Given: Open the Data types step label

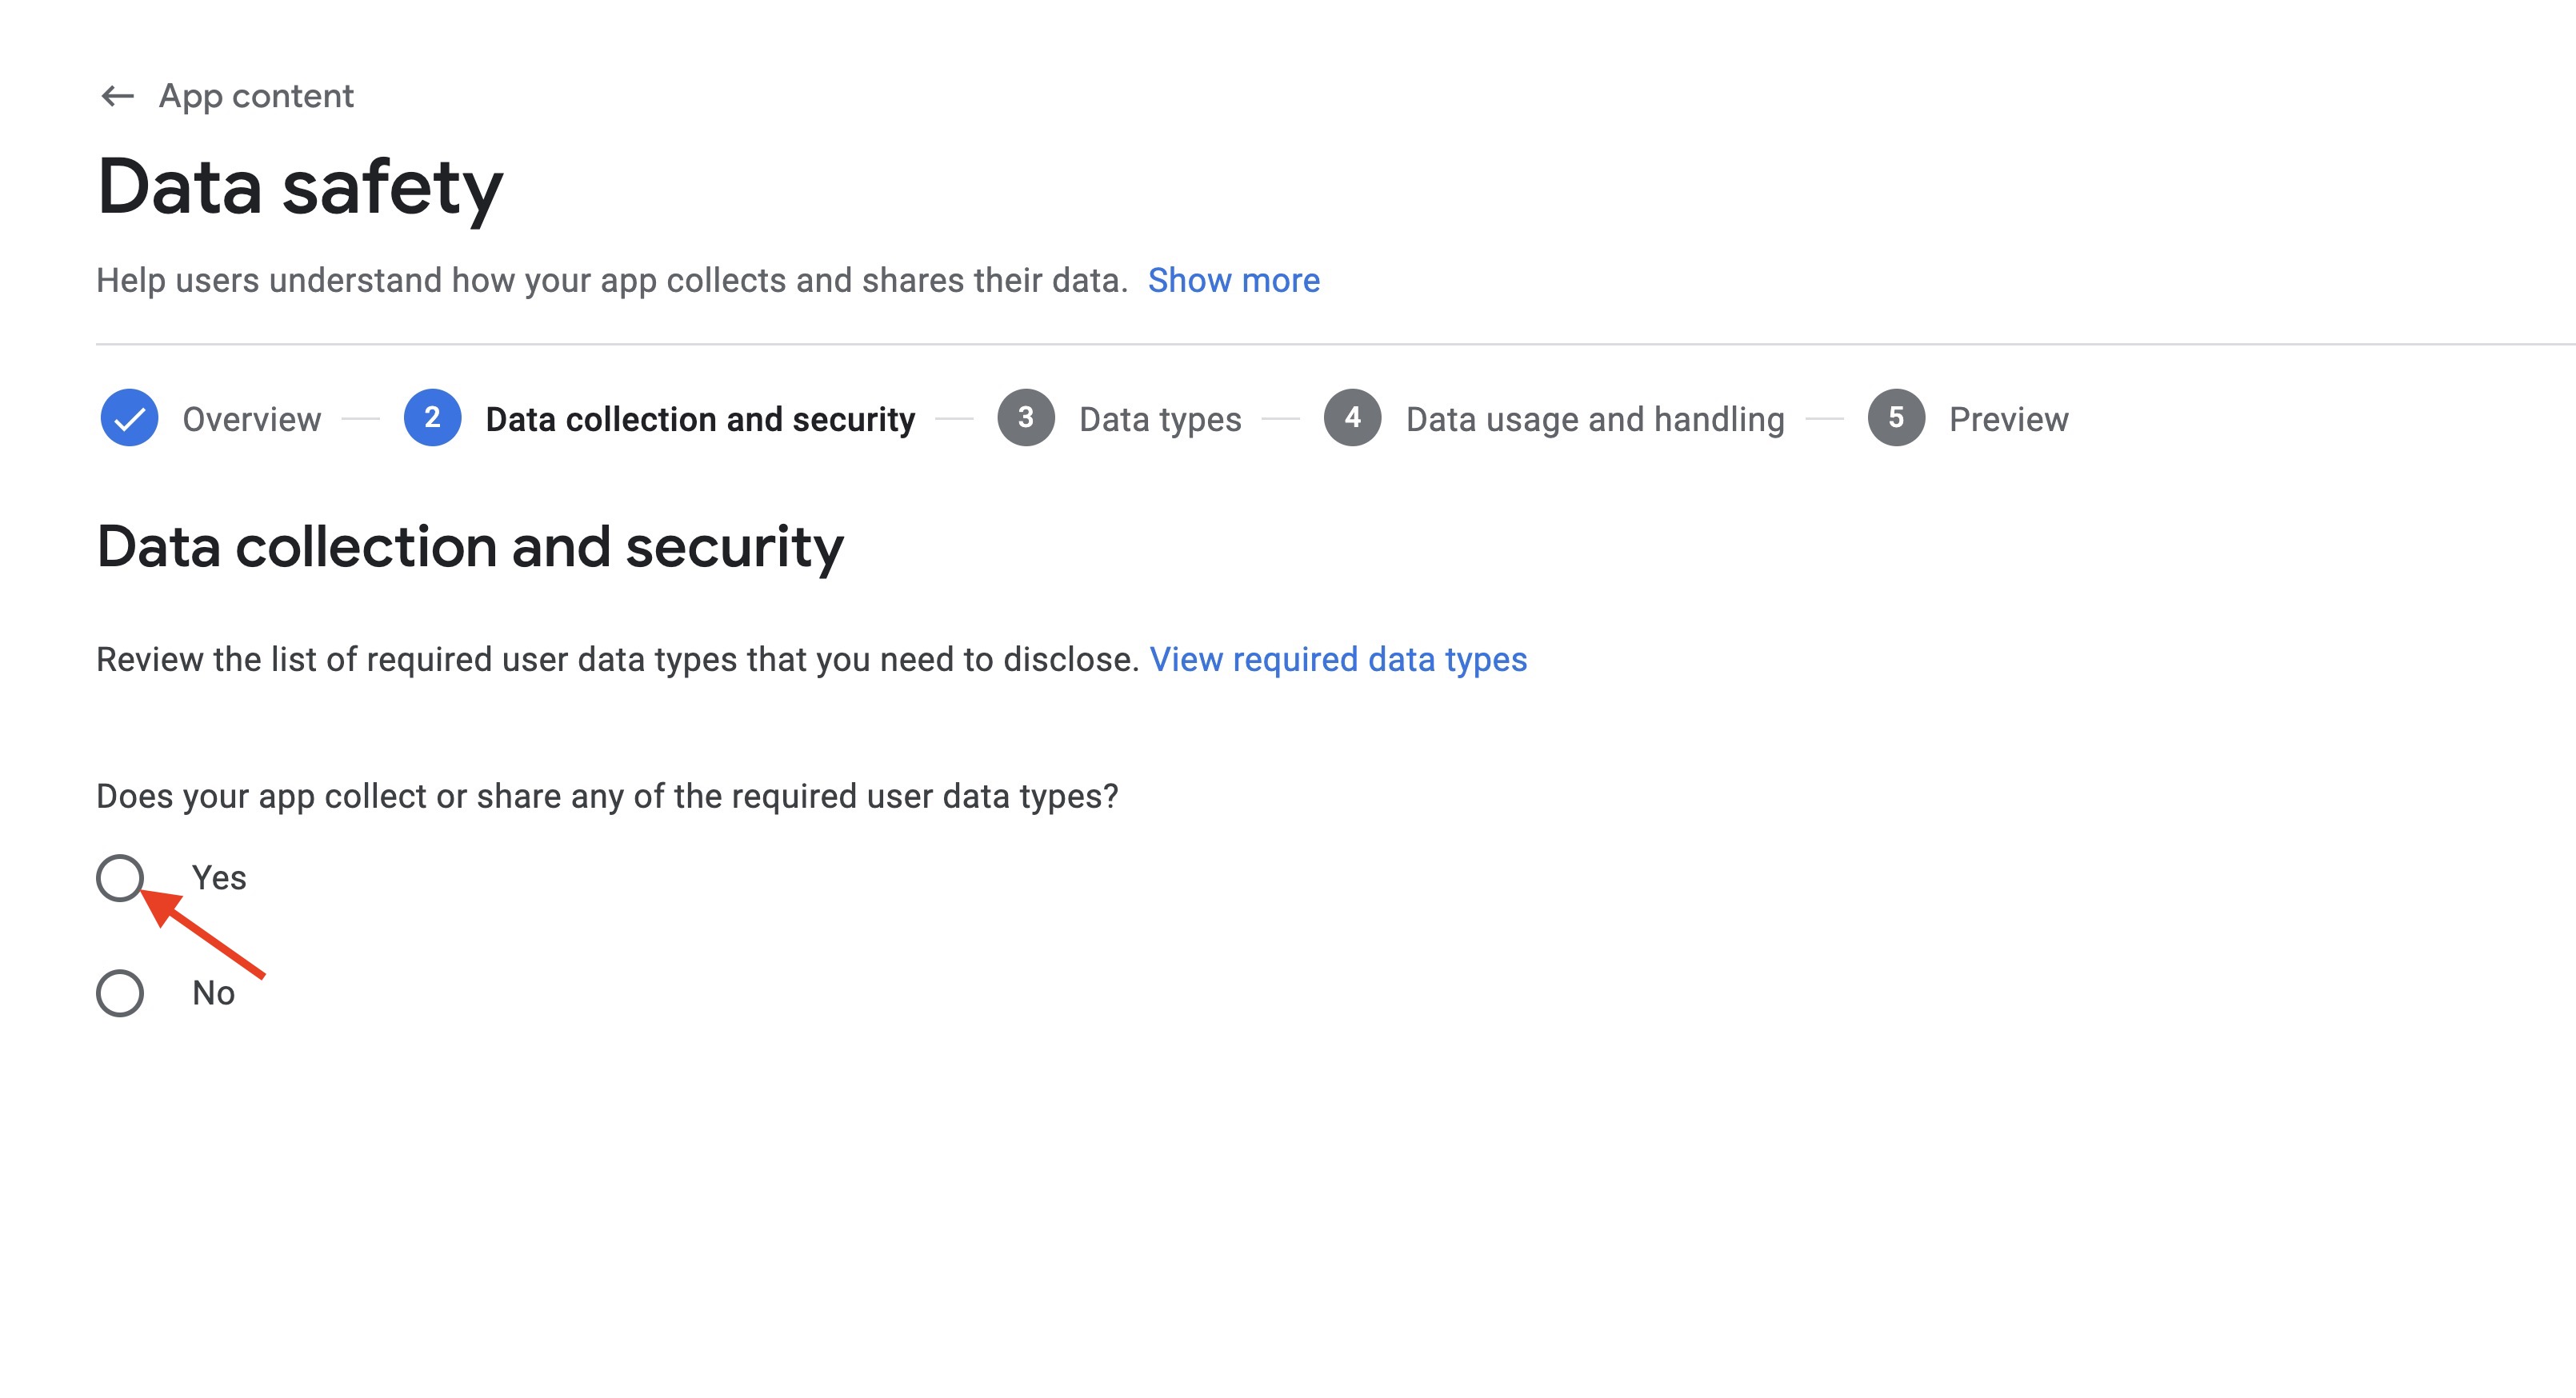Looking at the screenshot, I should coord(1159,419).
